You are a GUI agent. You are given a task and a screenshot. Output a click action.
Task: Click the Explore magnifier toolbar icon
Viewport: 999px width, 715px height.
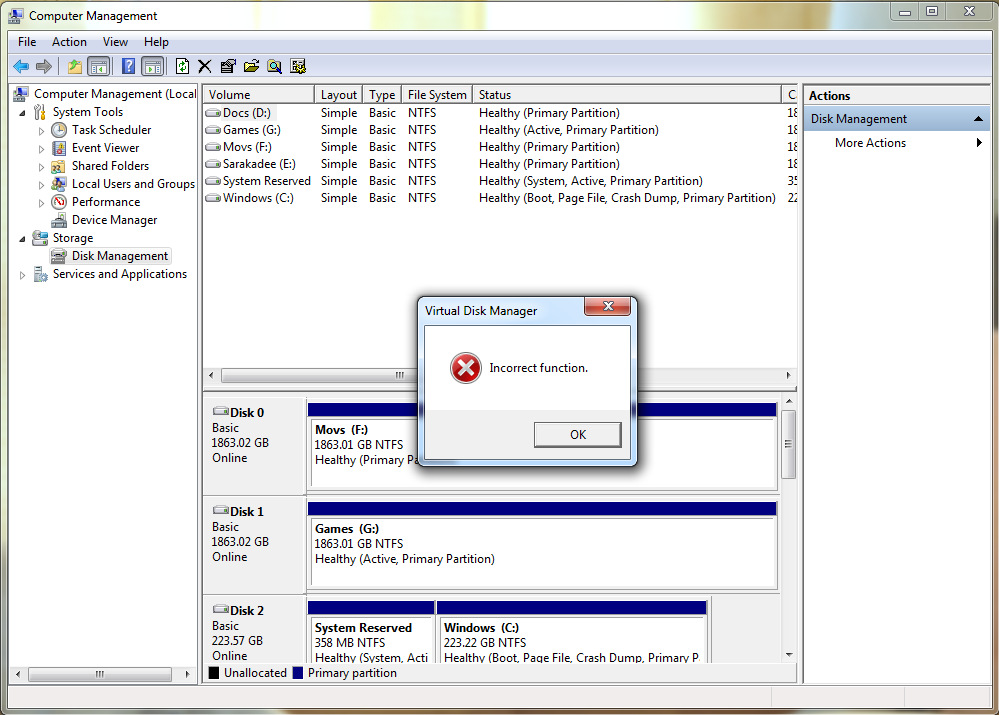pyautogui.click(x=275, y=66)
